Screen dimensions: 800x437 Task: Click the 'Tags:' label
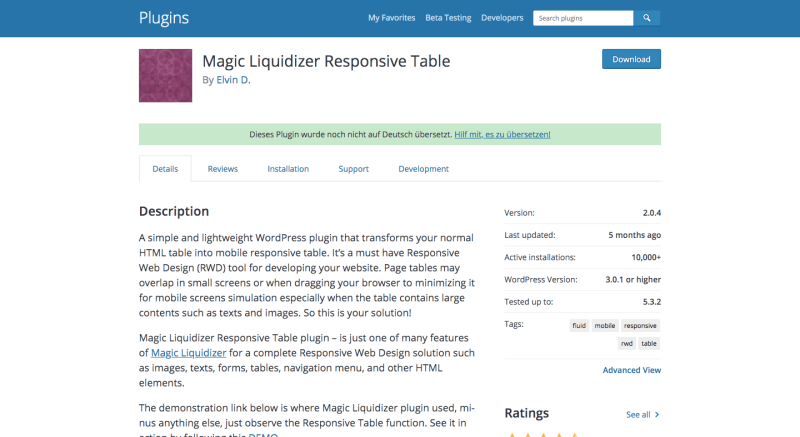pyautogui.click(x=514, y=324)
